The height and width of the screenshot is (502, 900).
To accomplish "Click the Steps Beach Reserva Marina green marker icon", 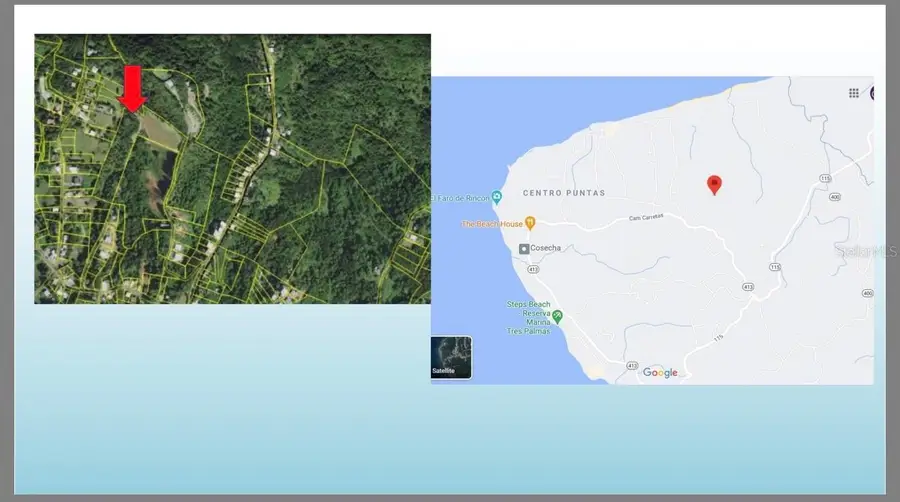I will pos(558,316).
